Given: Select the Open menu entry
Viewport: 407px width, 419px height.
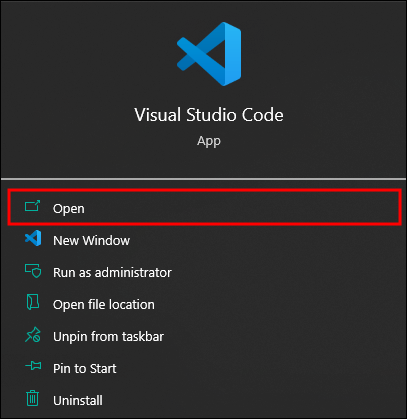Looking at the screenshot, I should click(x=204, y=208).
